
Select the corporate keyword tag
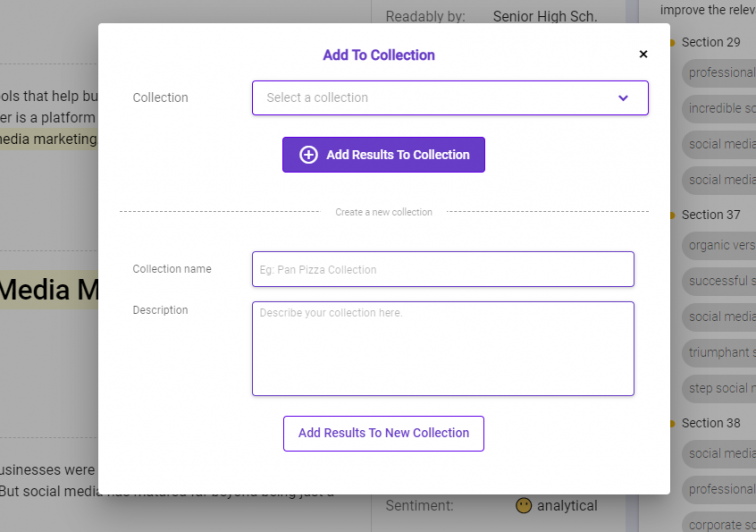point(719,523)
